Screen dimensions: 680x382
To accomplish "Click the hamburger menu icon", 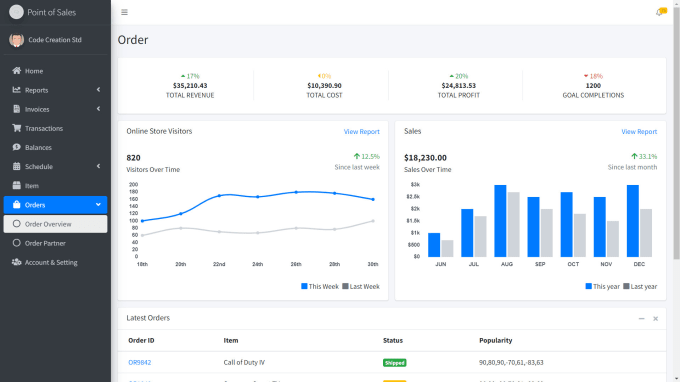I will [x=124, y=12].
